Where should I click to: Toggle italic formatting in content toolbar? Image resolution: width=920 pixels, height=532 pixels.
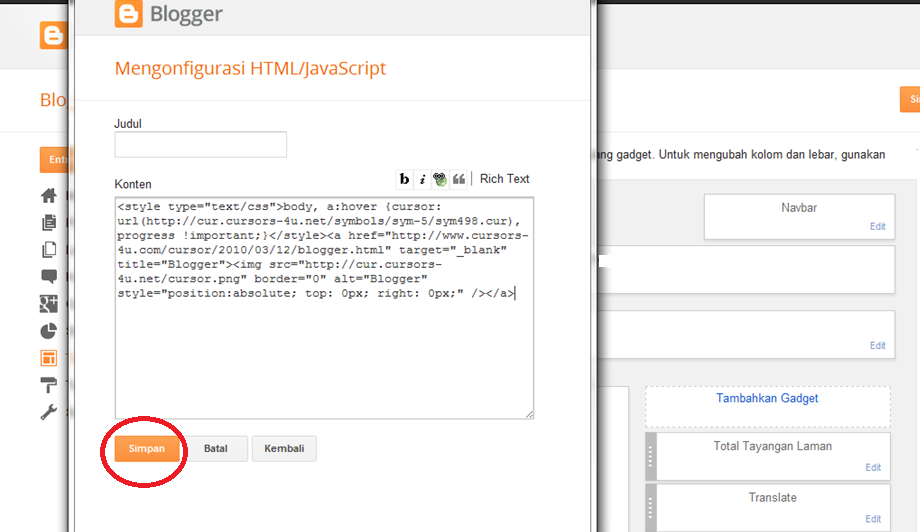point(422,179)
